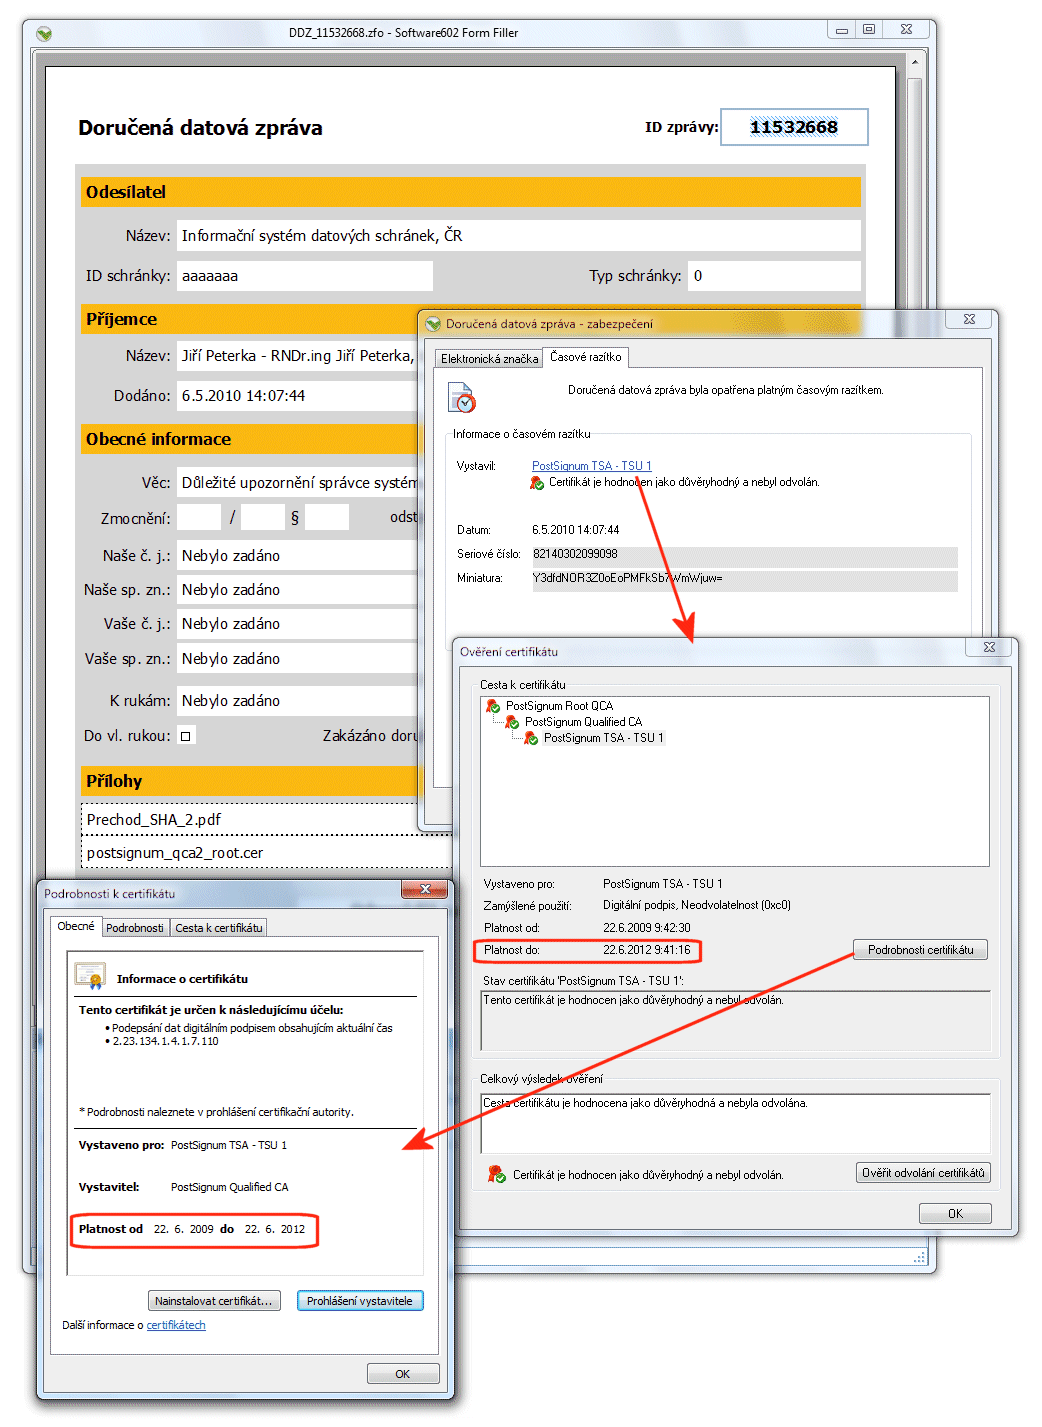Click the Typ schránky field
Viewport: 1042px width, 1427px height.
click(x=775, y=276)
